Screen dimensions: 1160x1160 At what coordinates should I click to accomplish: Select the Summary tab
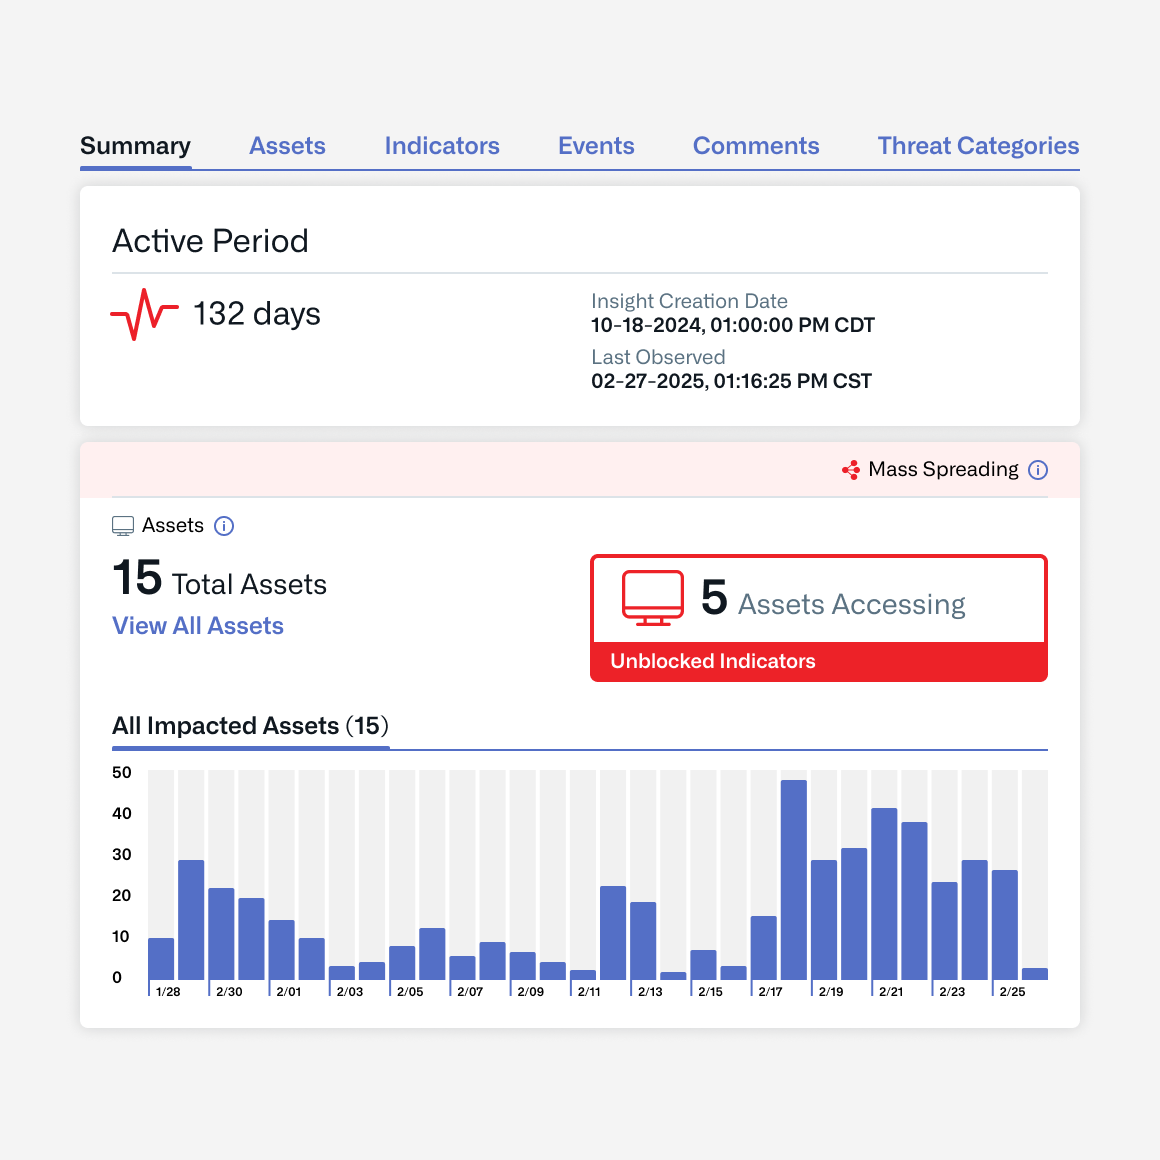tap(135, 146)
